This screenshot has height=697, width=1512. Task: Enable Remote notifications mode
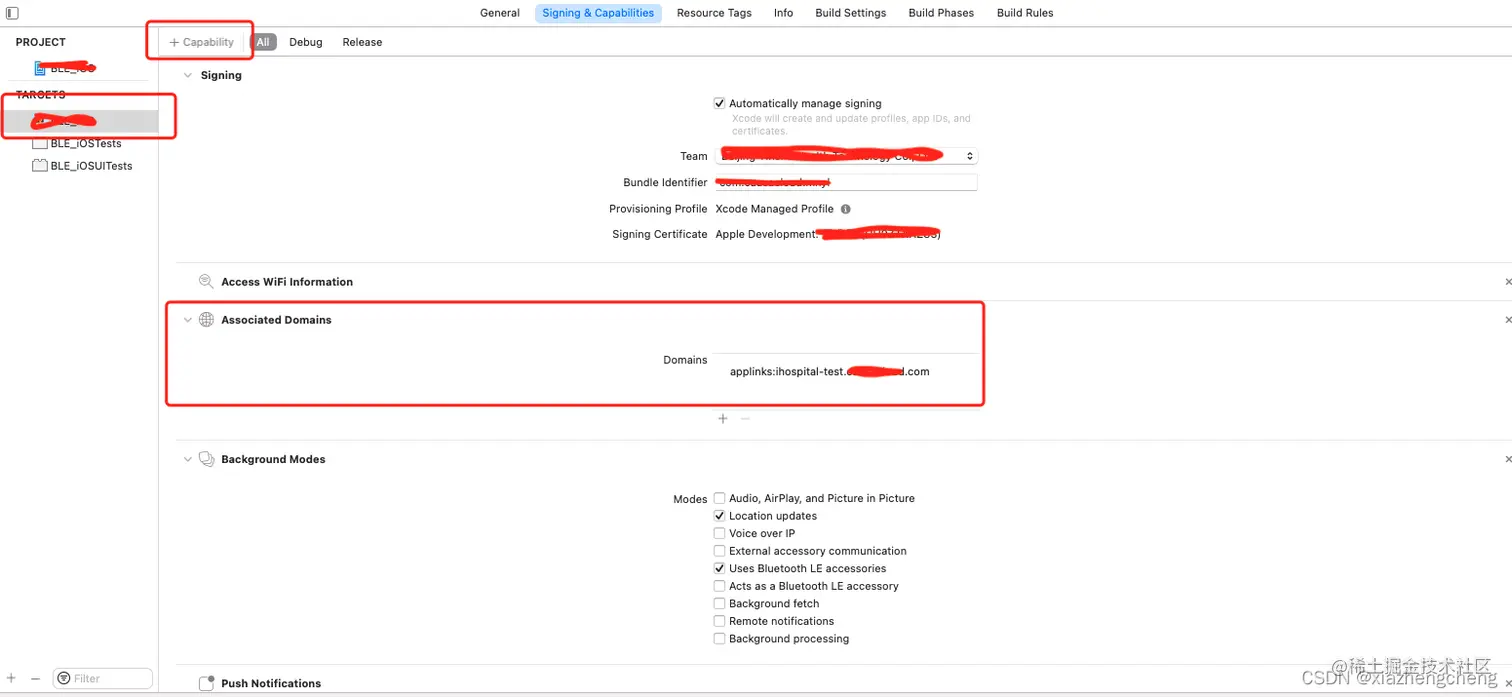coord(719,621)
